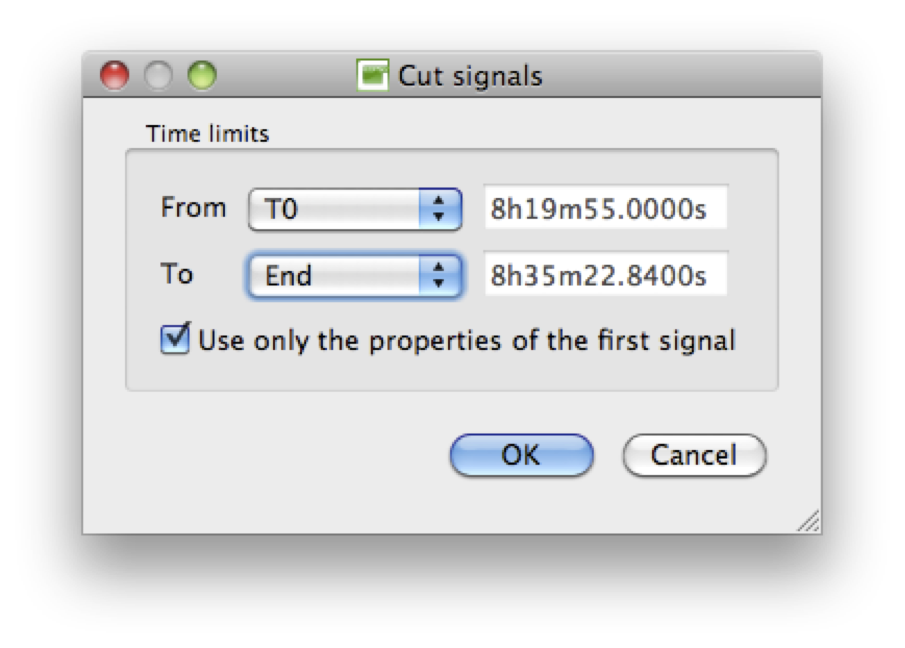Viewport: 905px width, 648px height.
Task: Minimize the dialog using the yellow button
Action: pyautogui.click(x=159, y=76)
